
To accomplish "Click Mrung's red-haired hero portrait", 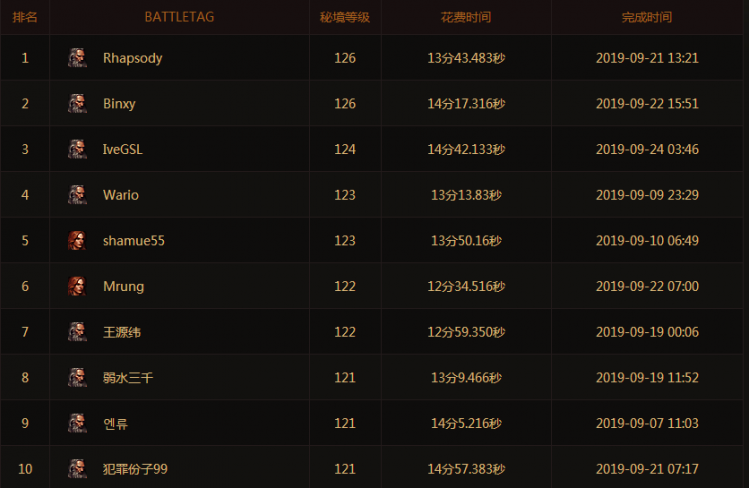I will [x=76, y=286].
